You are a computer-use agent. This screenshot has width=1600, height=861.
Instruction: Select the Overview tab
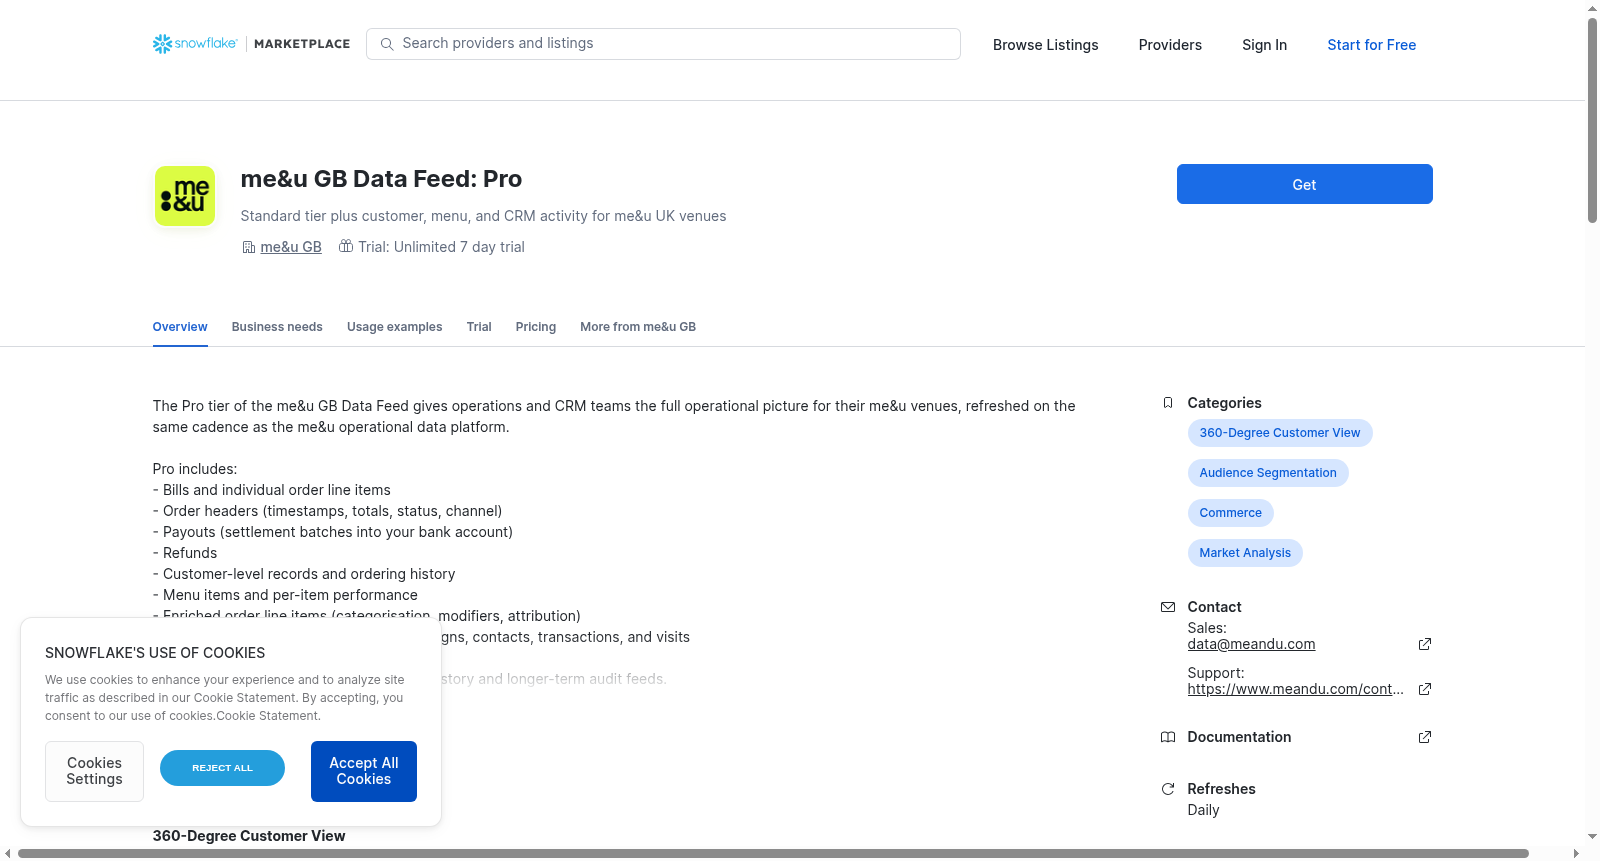coord(180,327)
